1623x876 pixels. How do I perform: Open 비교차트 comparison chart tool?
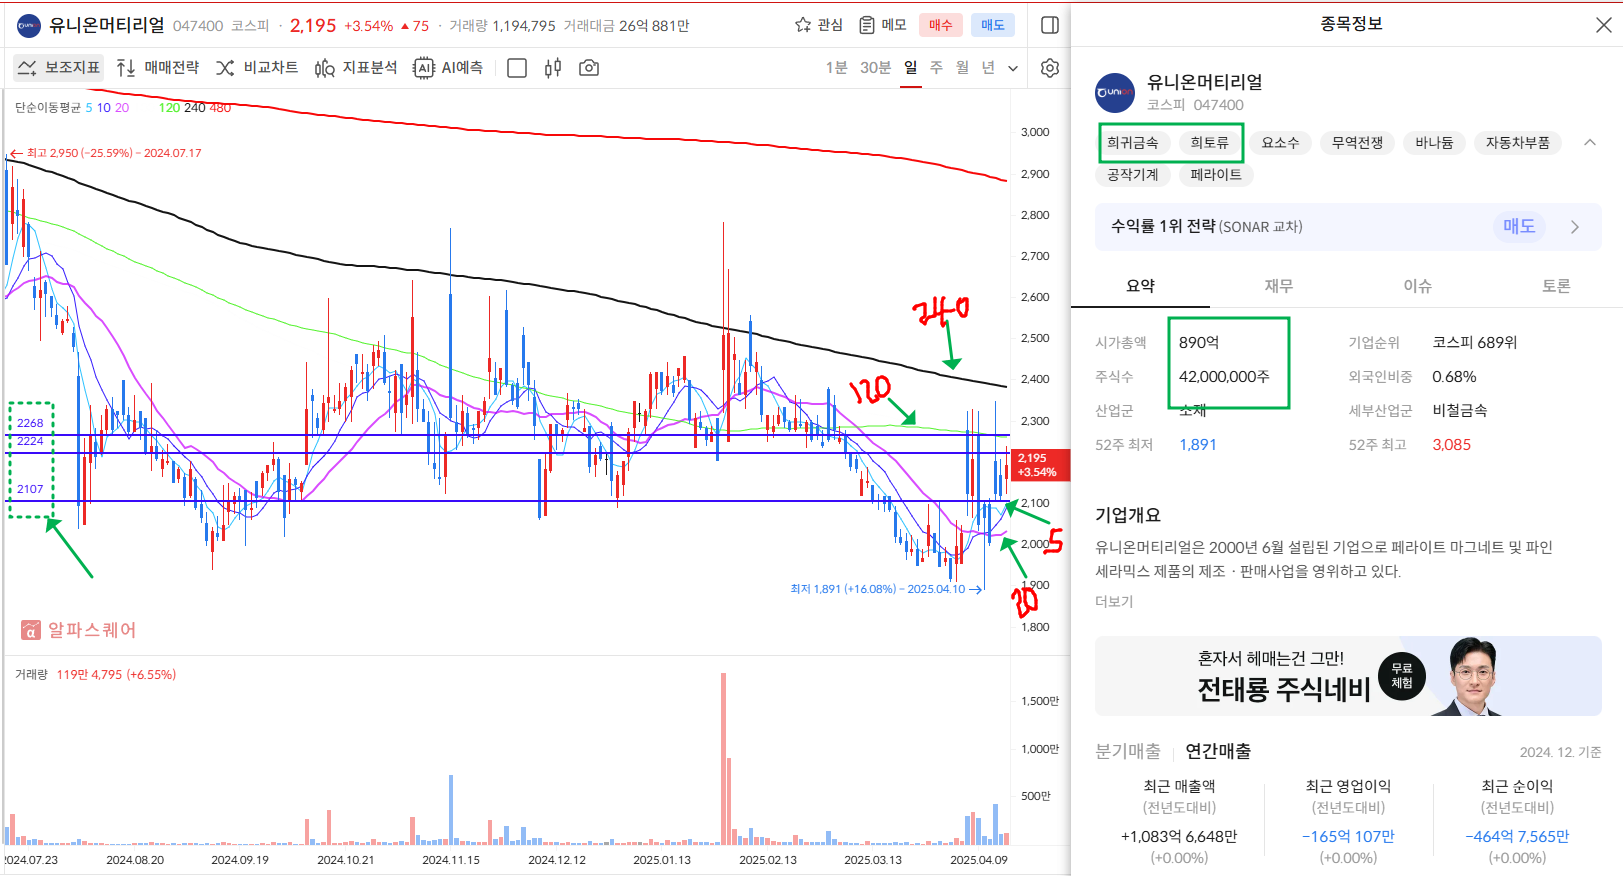click(x=257, y=68)
